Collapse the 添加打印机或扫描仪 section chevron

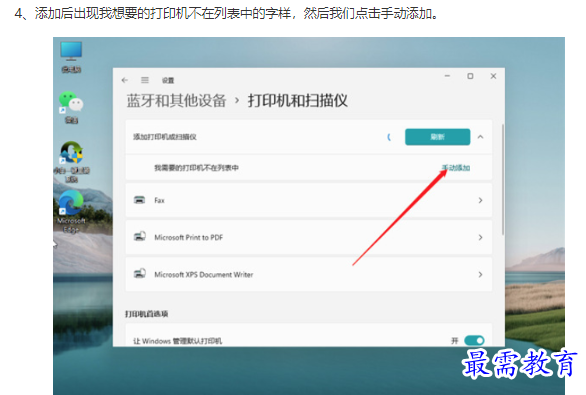pos(481,137)
